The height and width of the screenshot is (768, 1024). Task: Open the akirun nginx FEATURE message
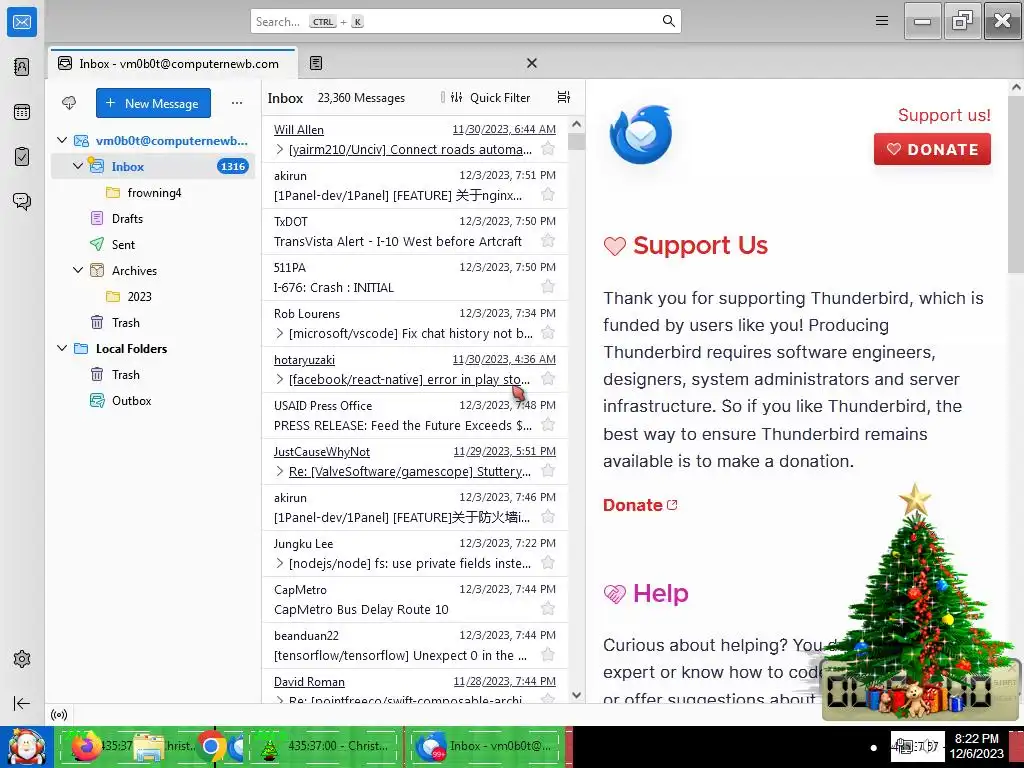415,185
